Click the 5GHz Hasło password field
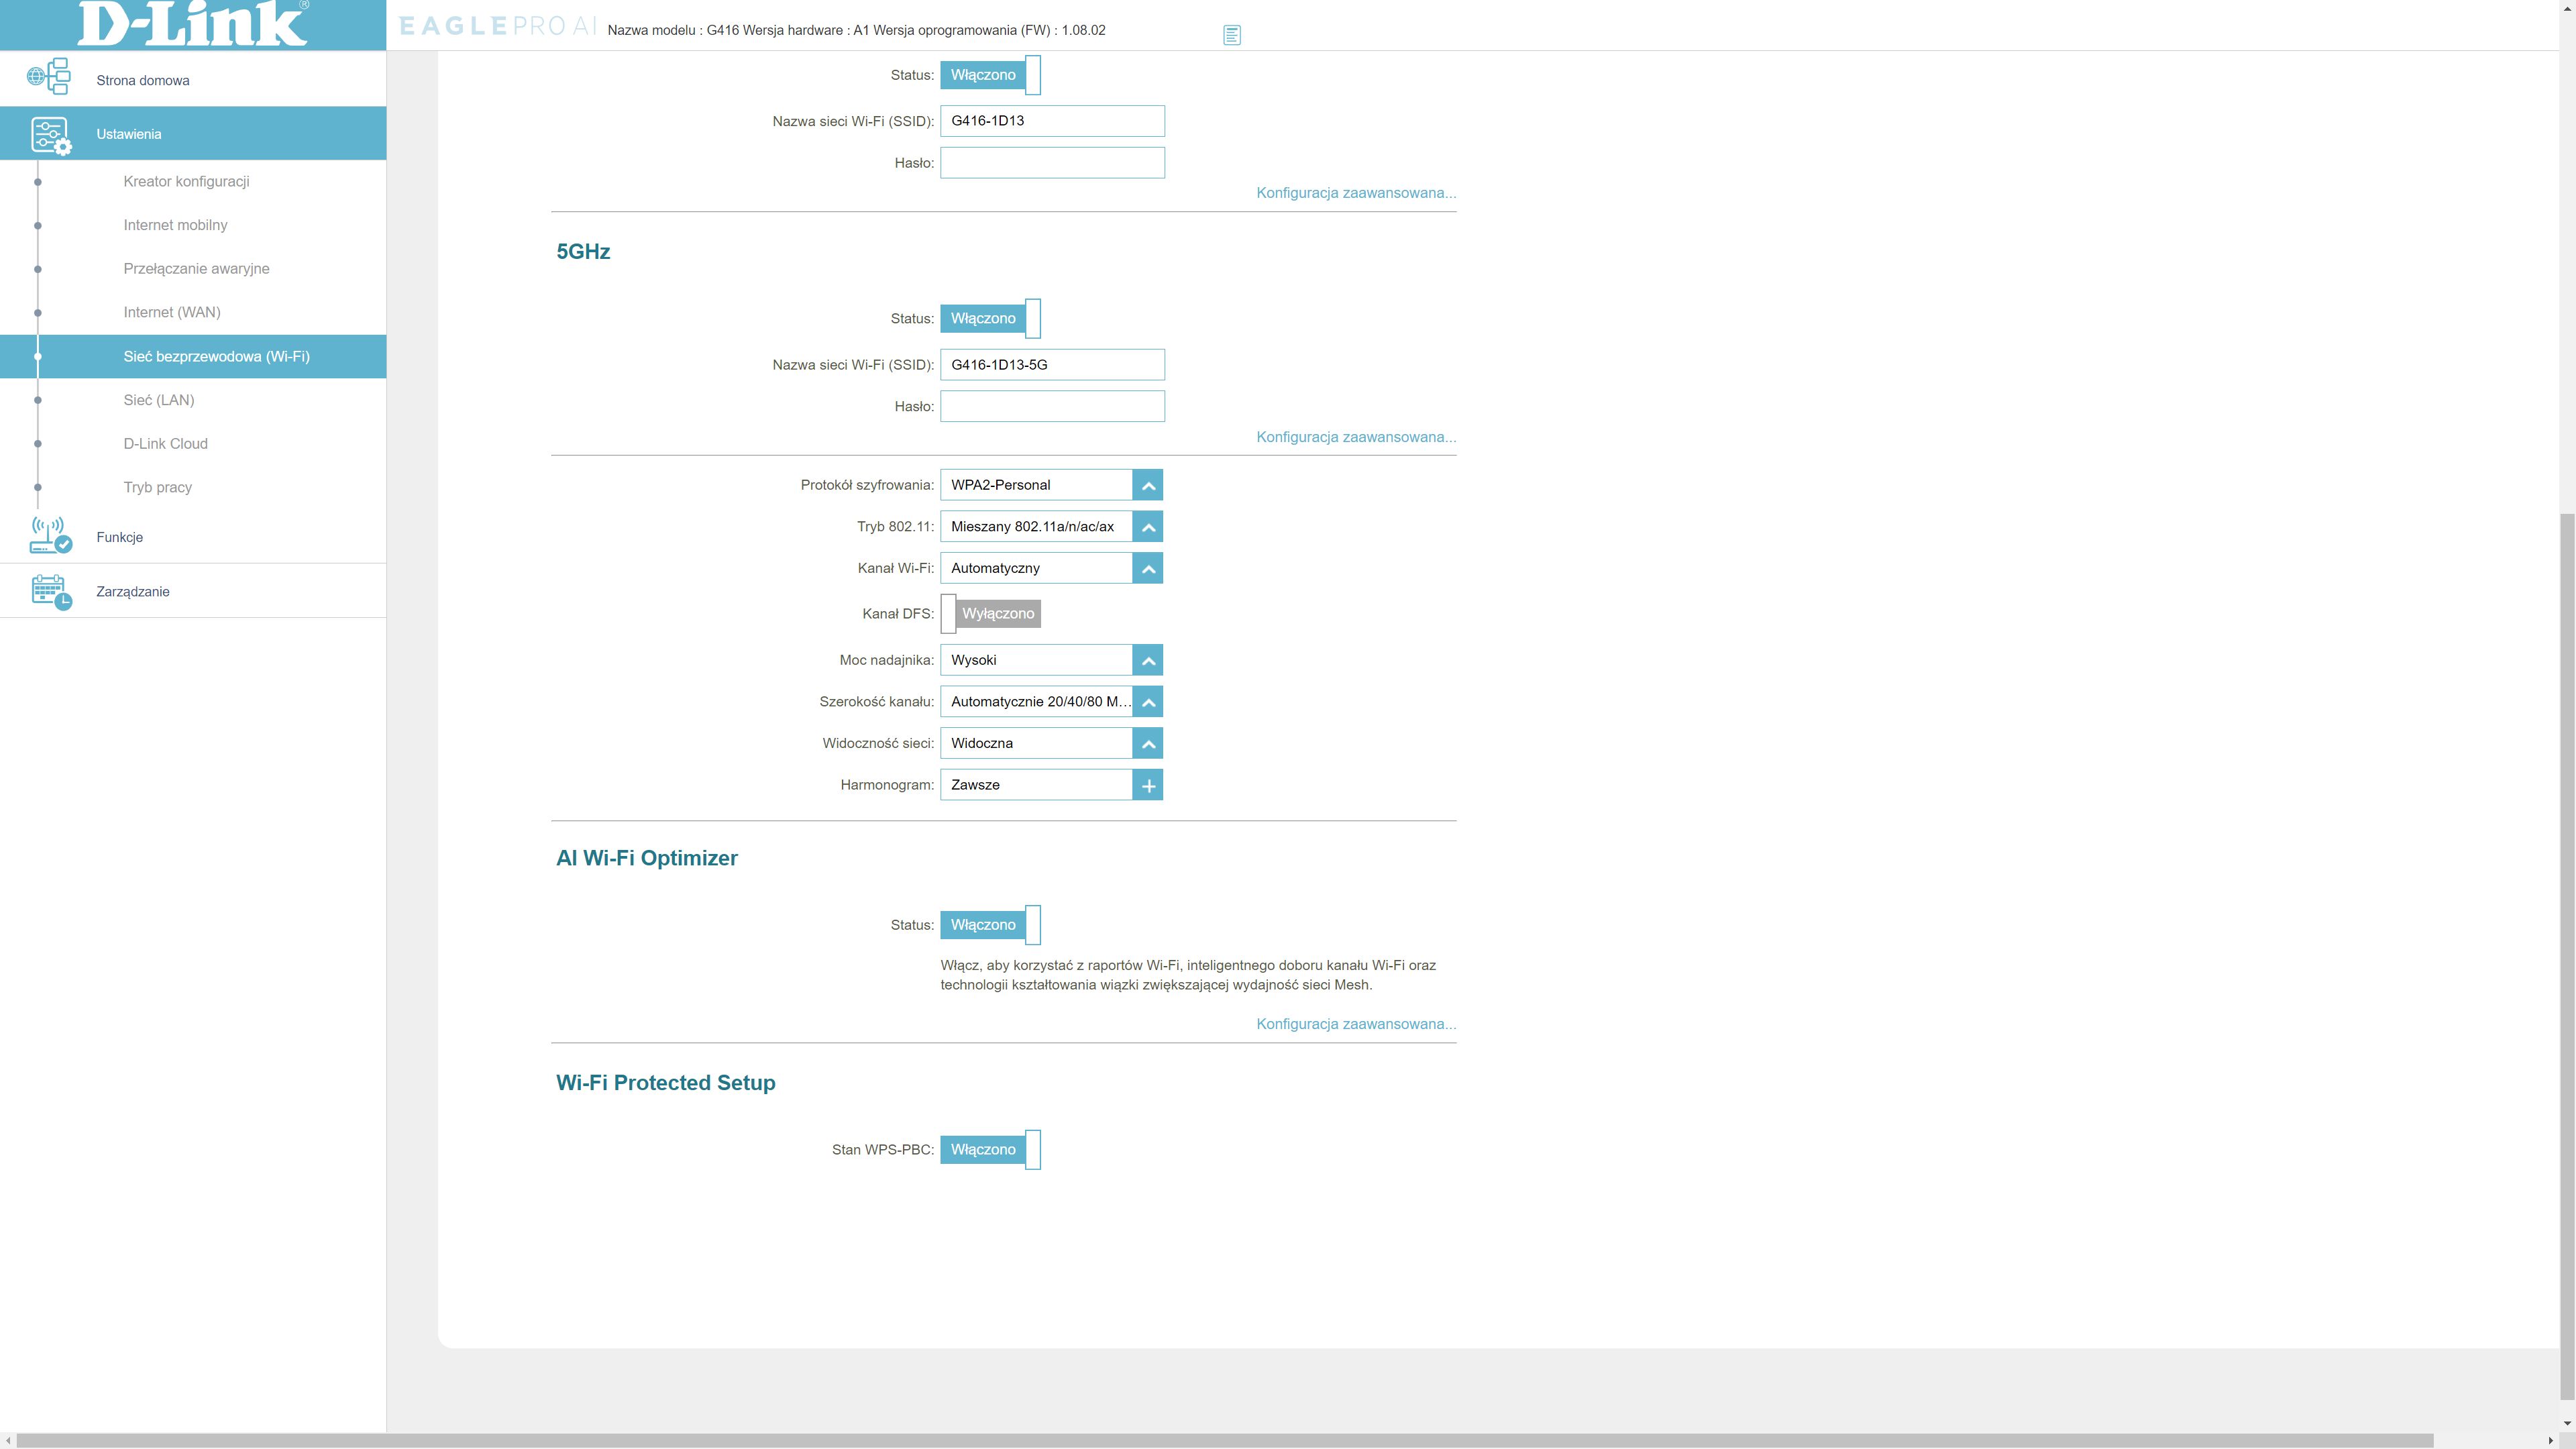The height and width of the screenshot is (1449, 2576). pos(1052,407)
